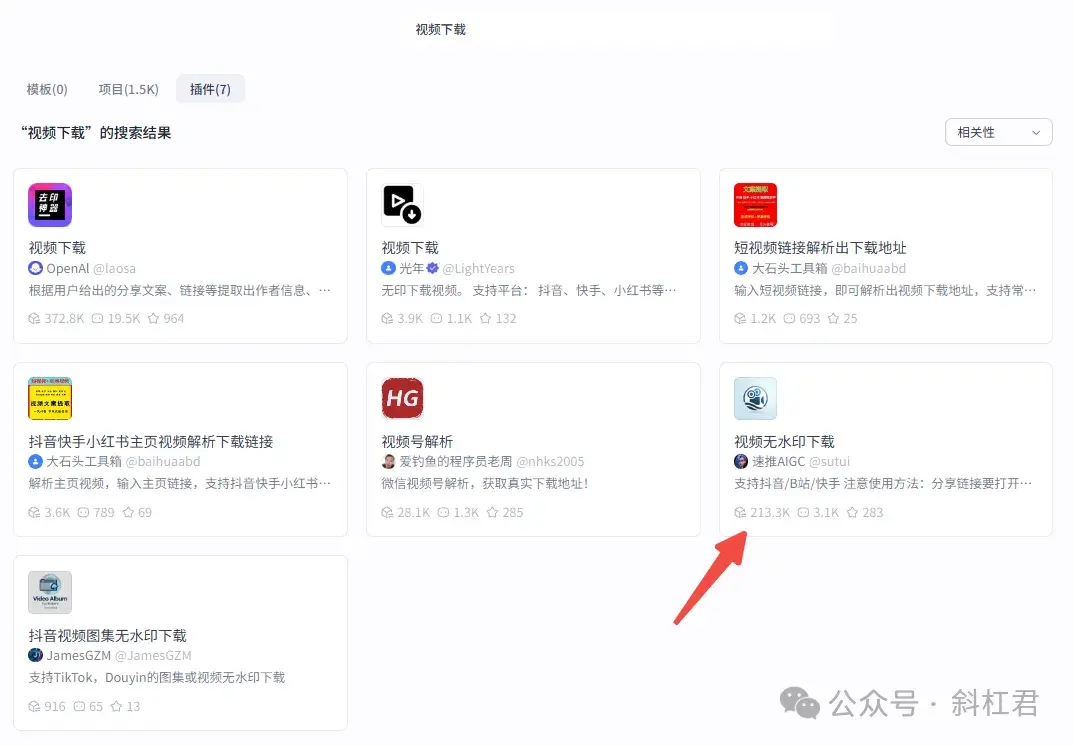The height and width of the screenshot is (746, 1073).
Task: Click the bot icon next to 3.1K
Action: click(x=803, y=512)
